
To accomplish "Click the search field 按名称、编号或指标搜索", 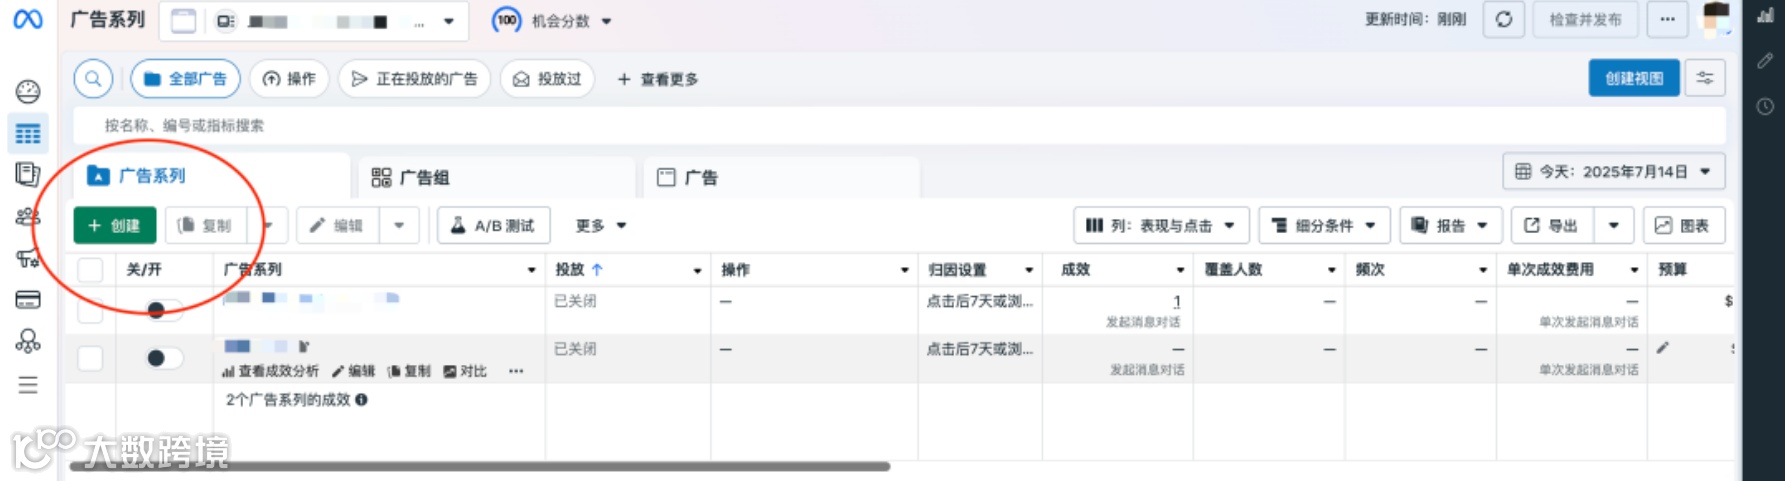I will [900, 125].
